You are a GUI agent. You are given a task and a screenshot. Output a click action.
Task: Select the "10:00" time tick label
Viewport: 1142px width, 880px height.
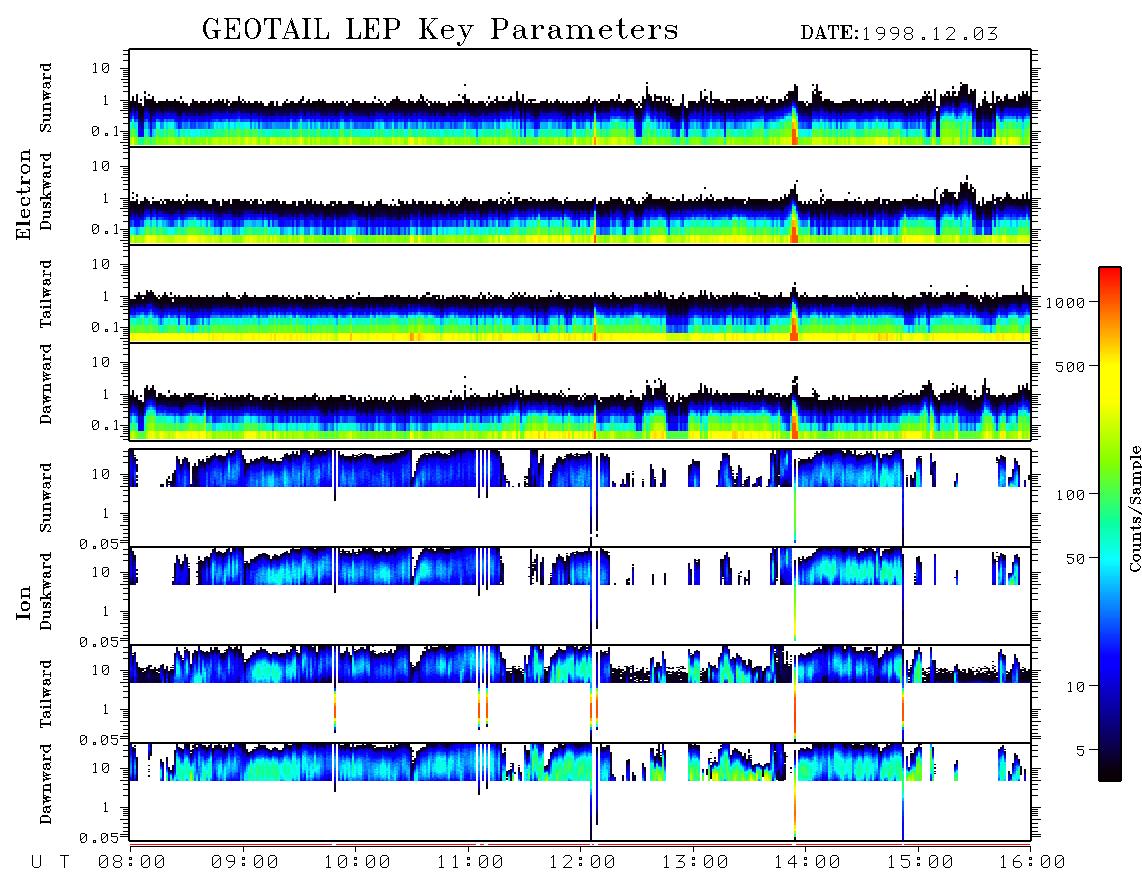tap(357, 863)
